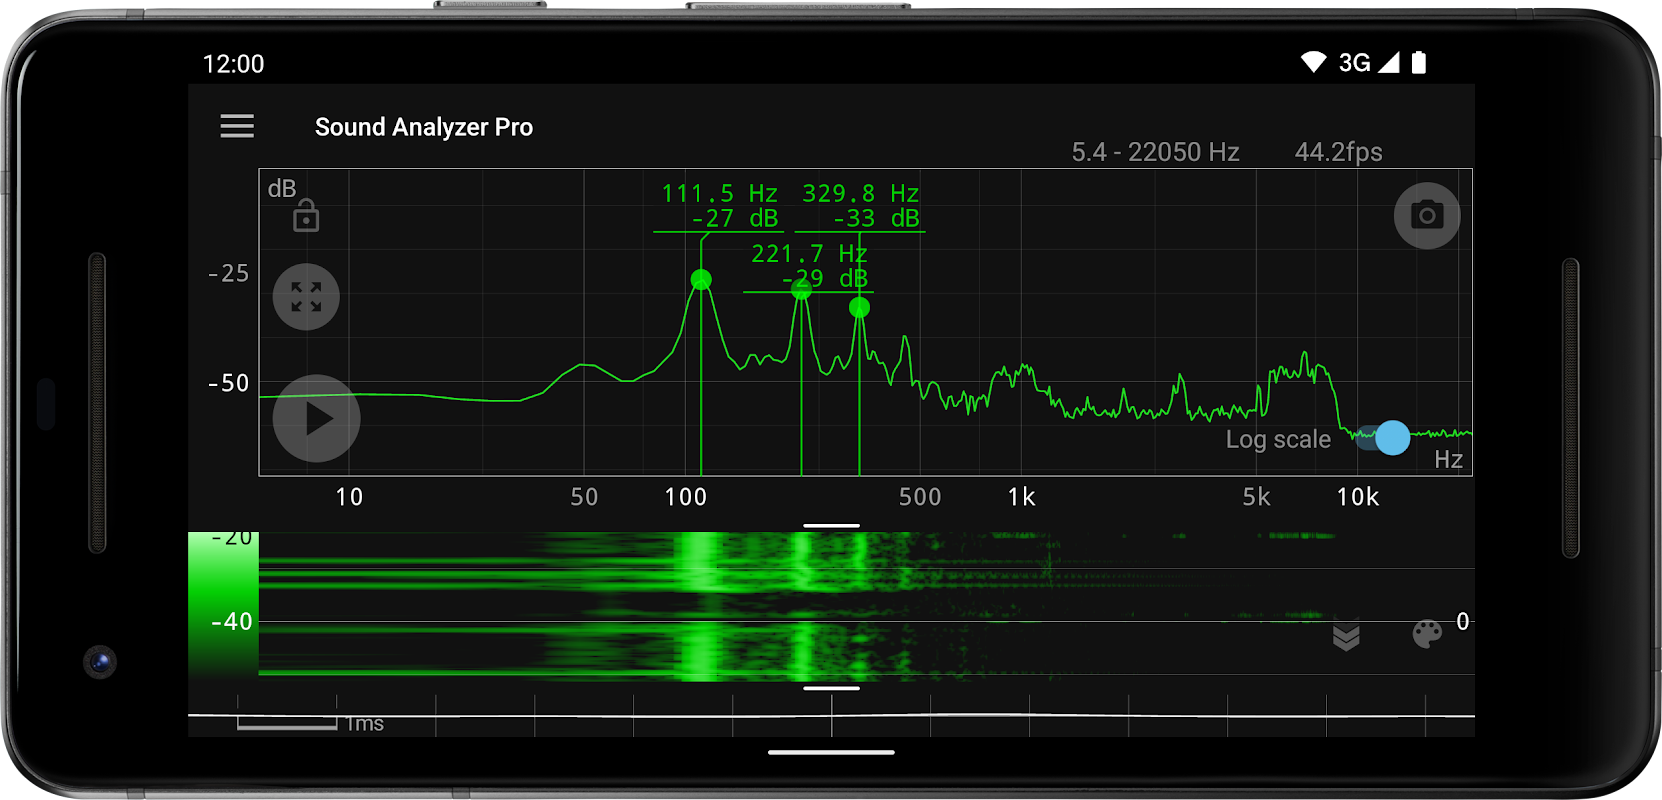Tap the Hz axis unit label
The image size is (1662, 800).
pyautogui.click(x=1448, y=459)
